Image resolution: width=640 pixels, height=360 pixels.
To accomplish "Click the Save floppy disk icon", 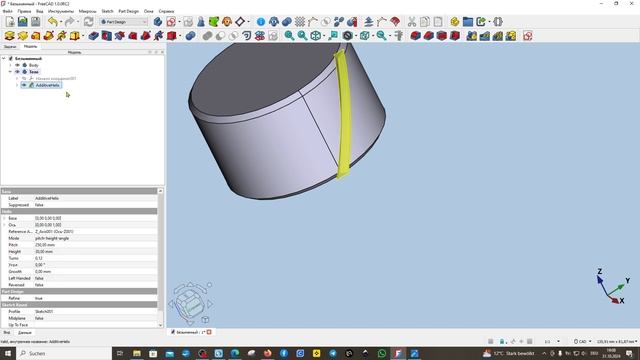I will tap(36, 22).
